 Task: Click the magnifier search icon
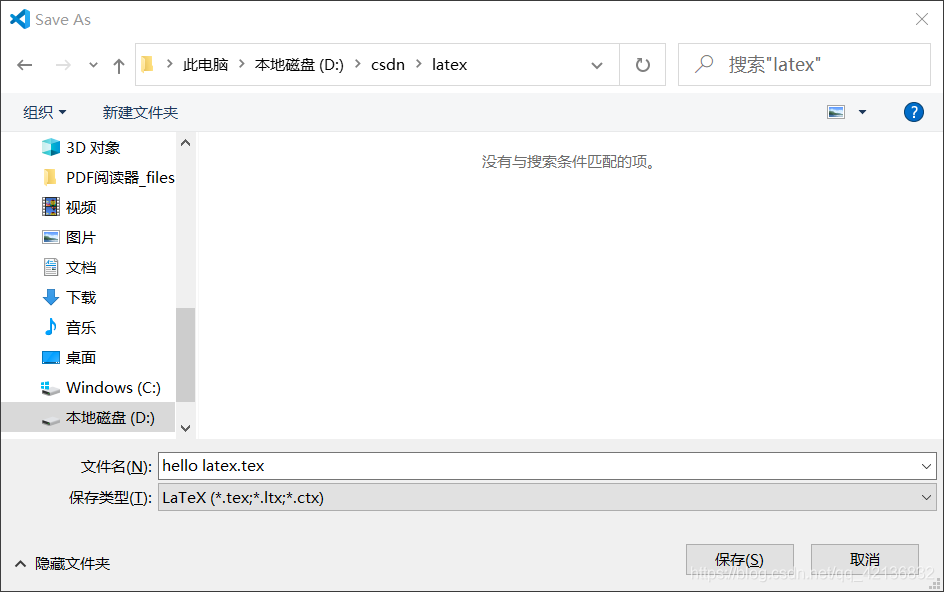704,64
